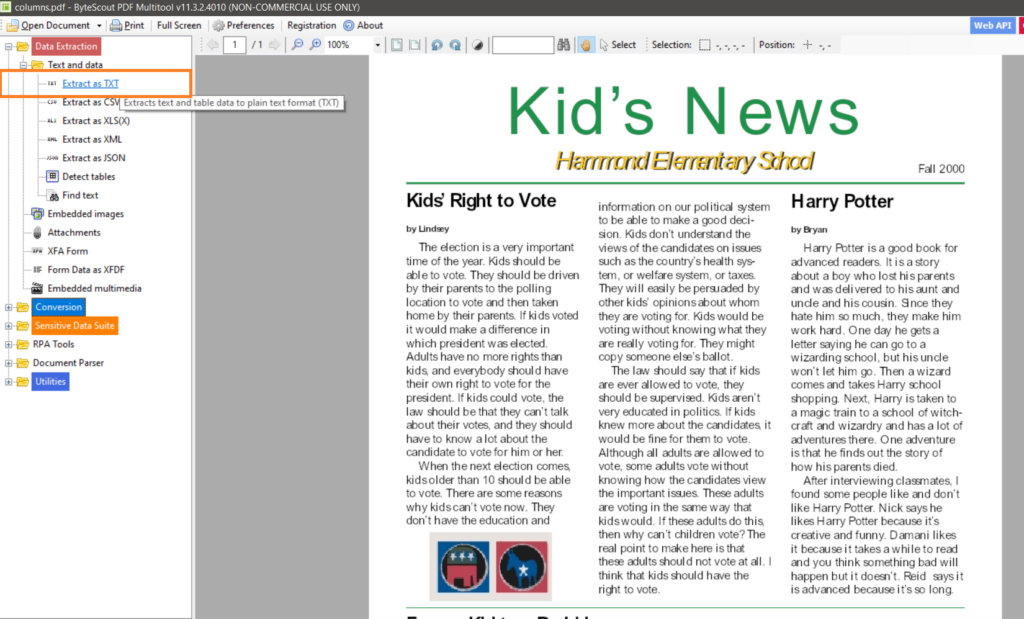Click the search text input field
The width and height of the screenshot is (1024, 619).
(x=522, y=45)
